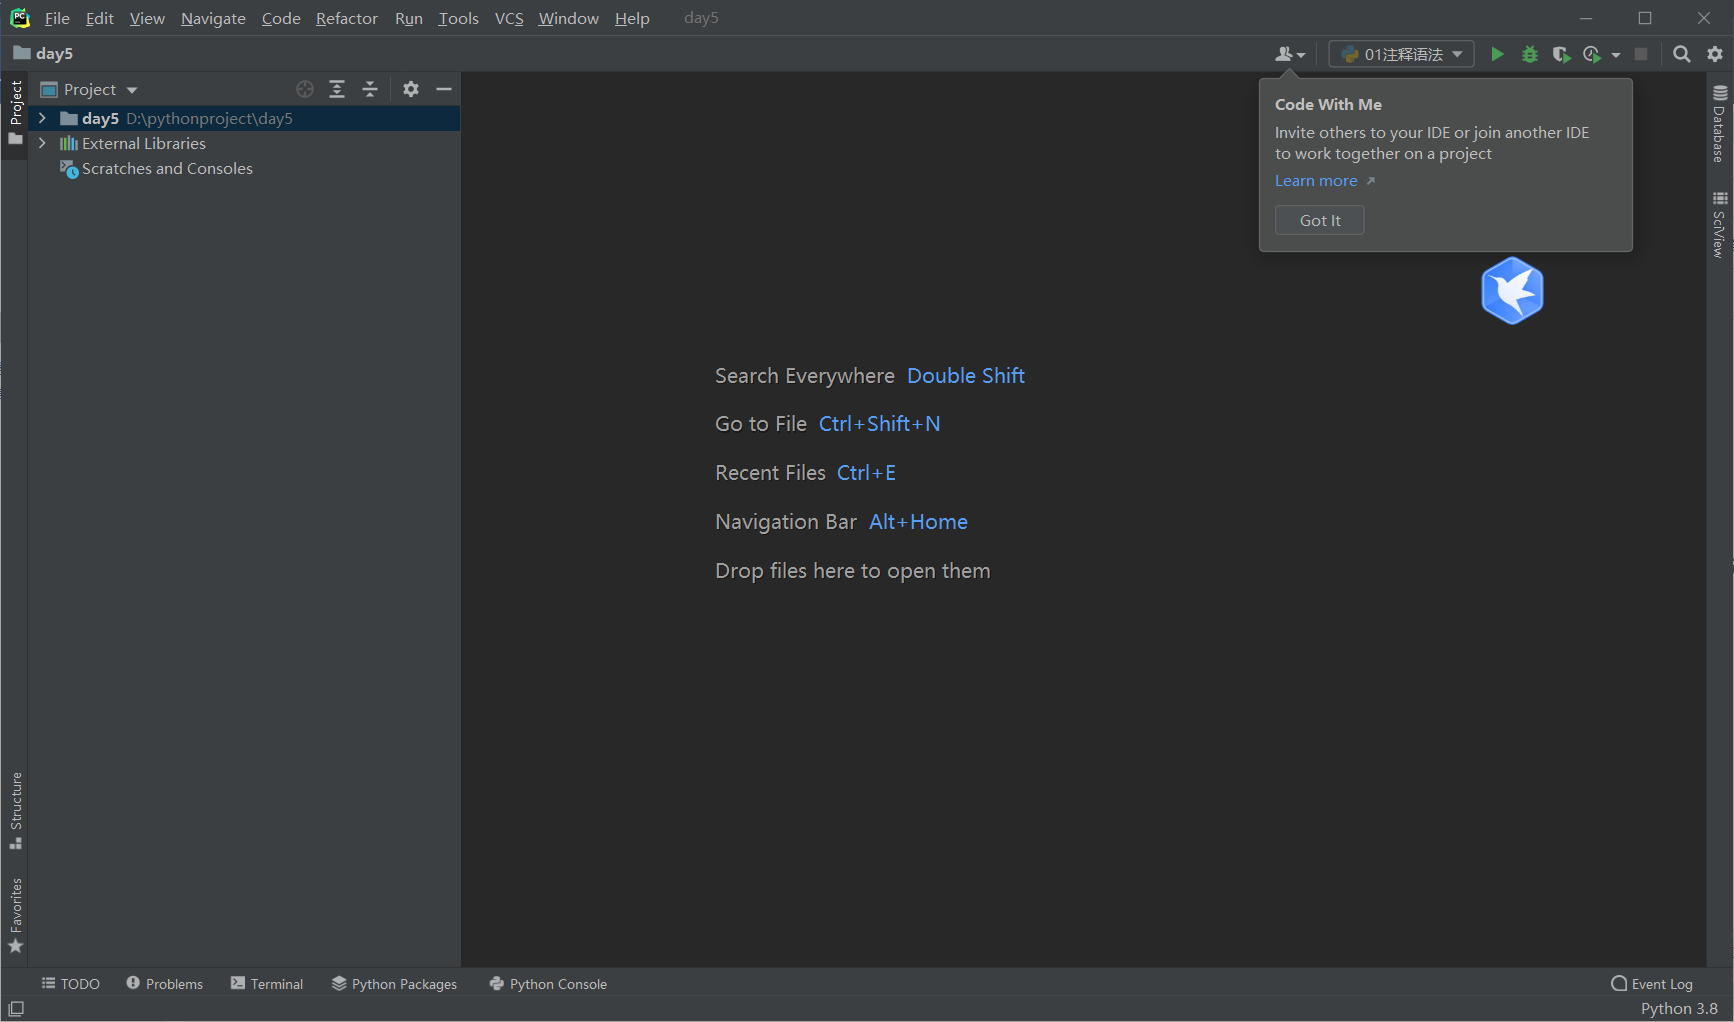Viewport: 1734px width, 1022px height.
Task: Open the VCS menu
Action: tap(509, 18)
